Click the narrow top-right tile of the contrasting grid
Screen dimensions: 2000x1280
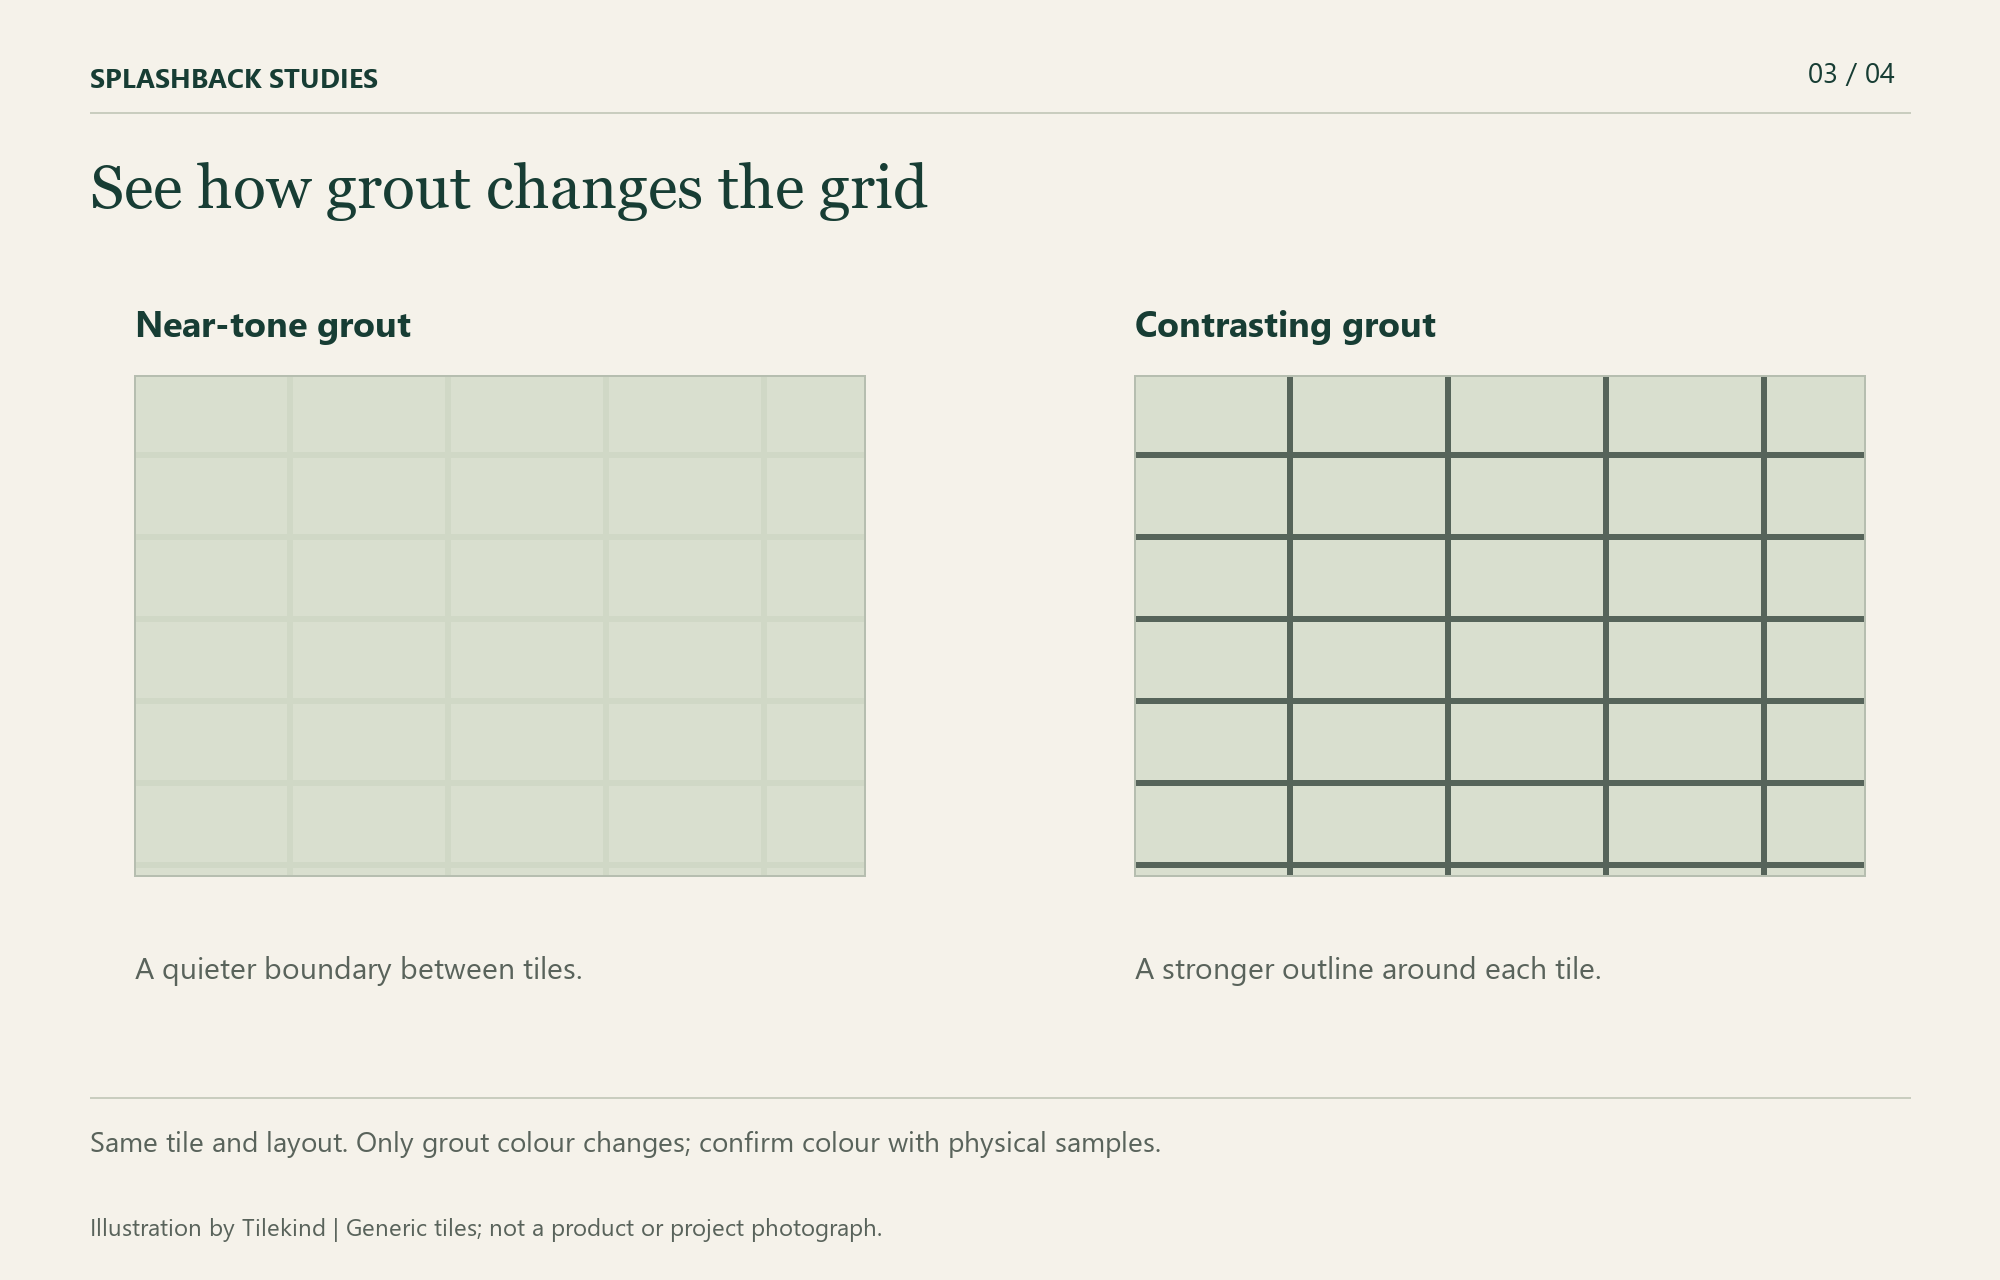pos(1815,414)
